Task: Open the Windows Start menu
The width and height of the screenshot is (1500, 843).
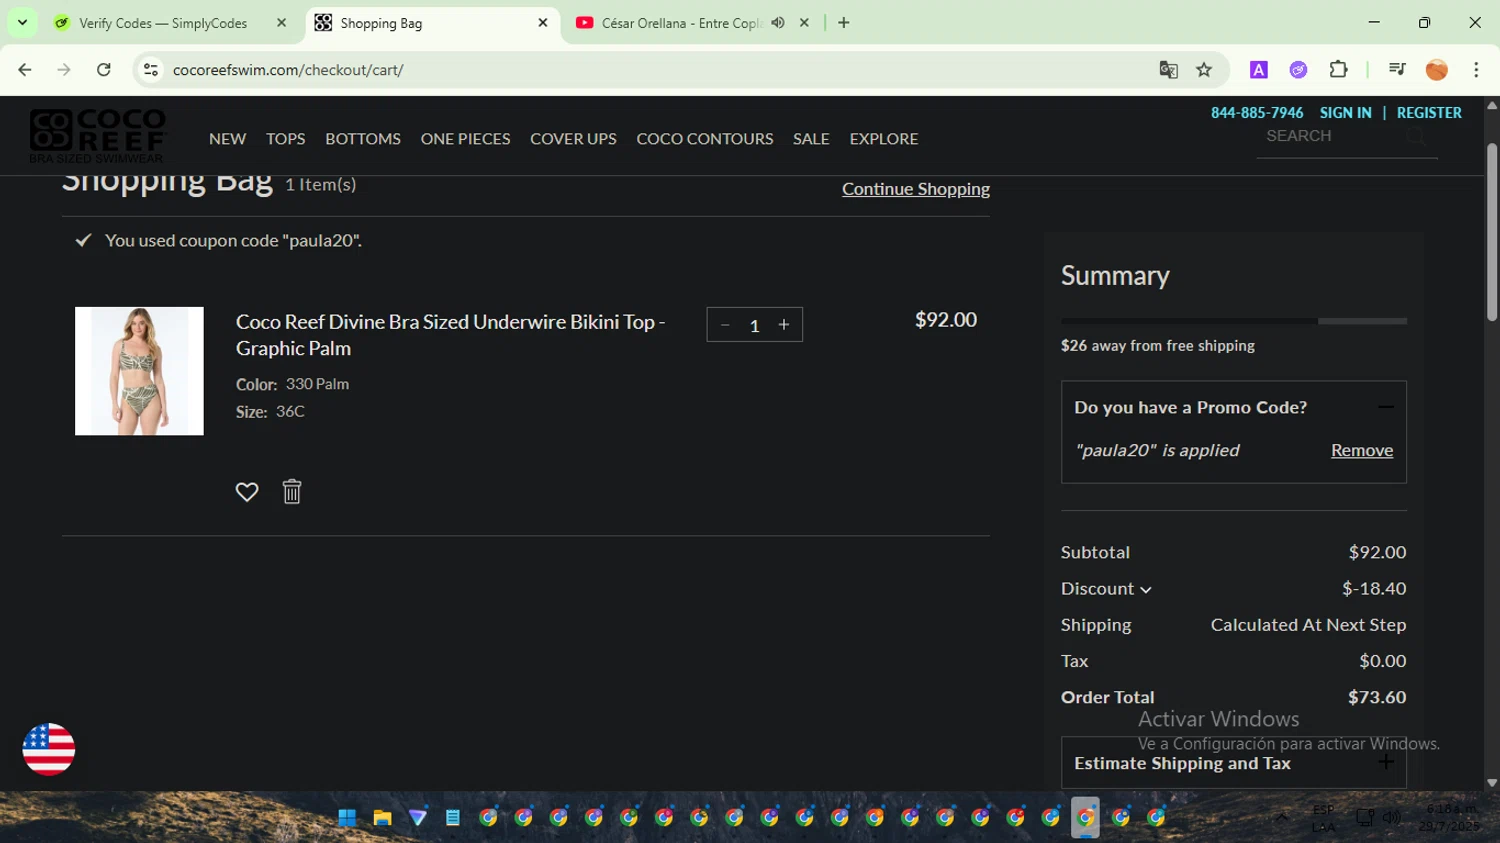Action: click(347, 818)
